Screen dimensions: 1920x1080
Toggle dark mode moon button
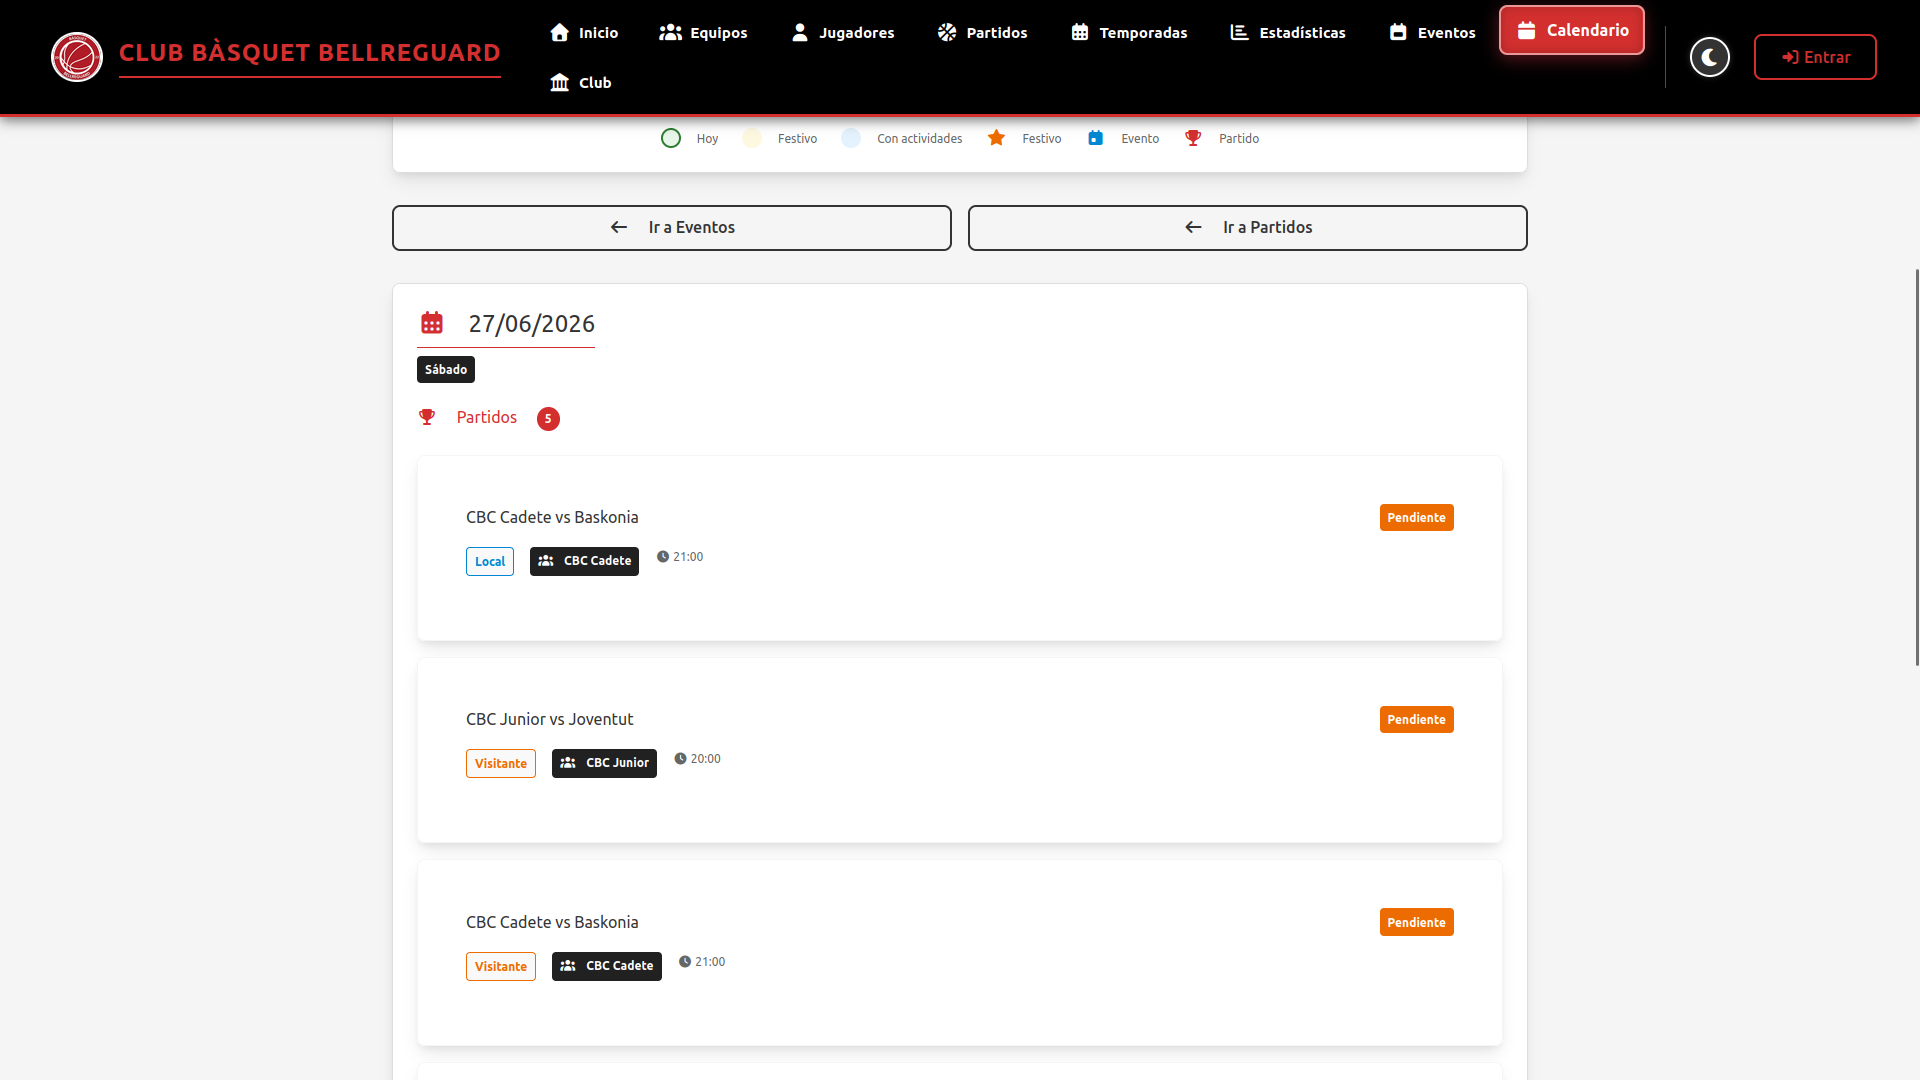(1710, 57)
